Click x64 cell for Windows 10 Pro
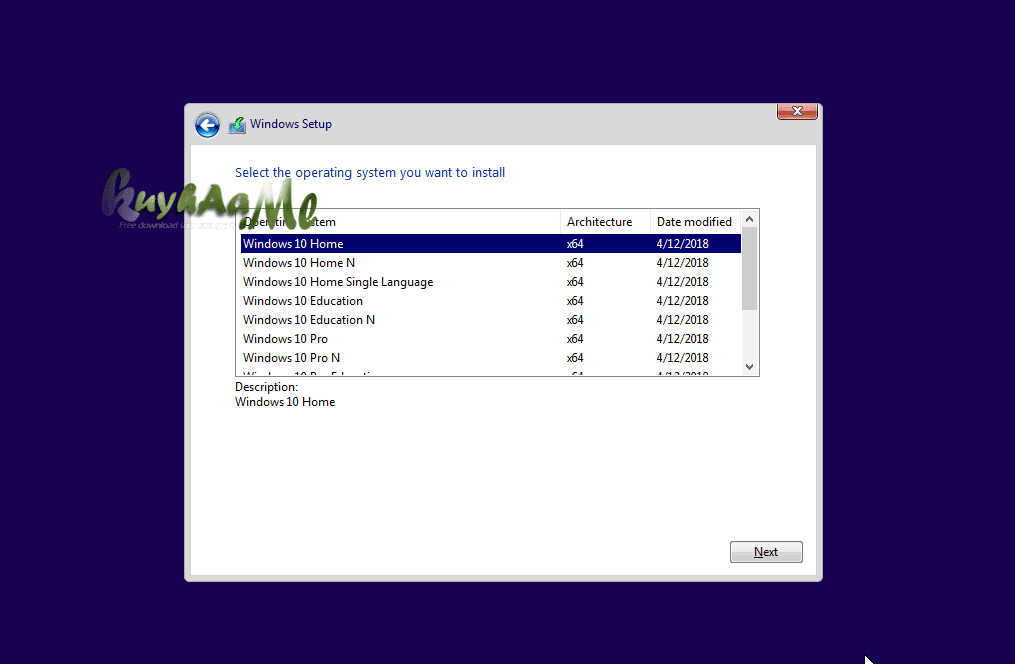Image resolution: width=1015 pixels, height=664 pixels. [x=575, y=339]
